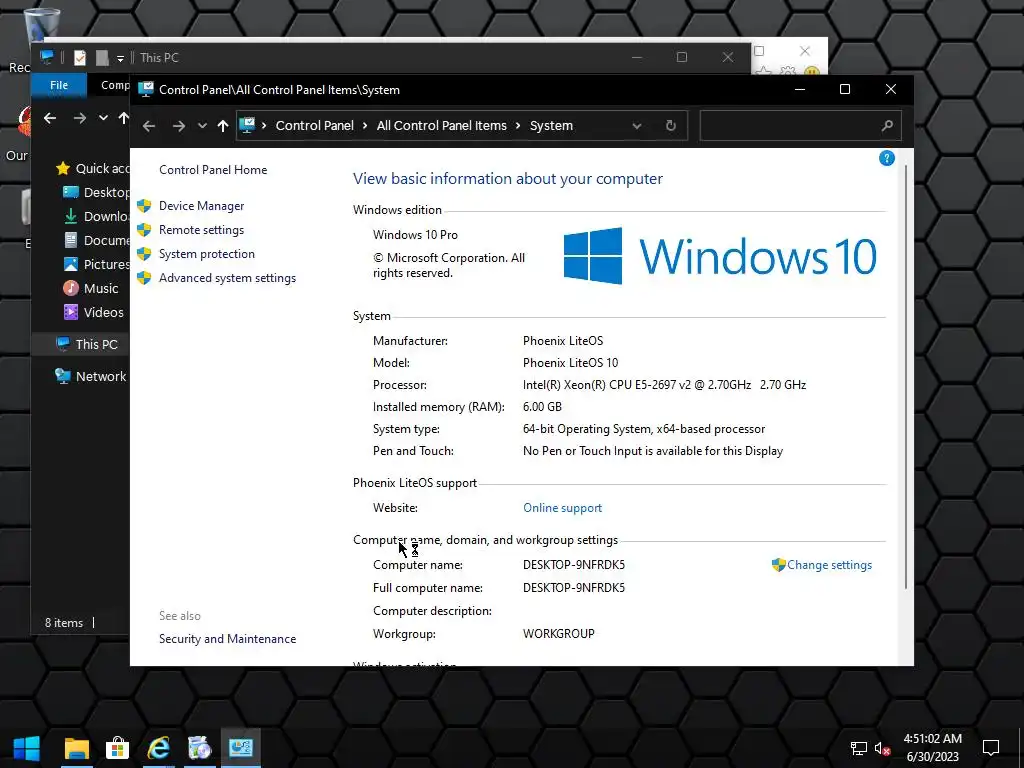
Task: Open Advanced system settings
Action: click(x=227, y=278)
